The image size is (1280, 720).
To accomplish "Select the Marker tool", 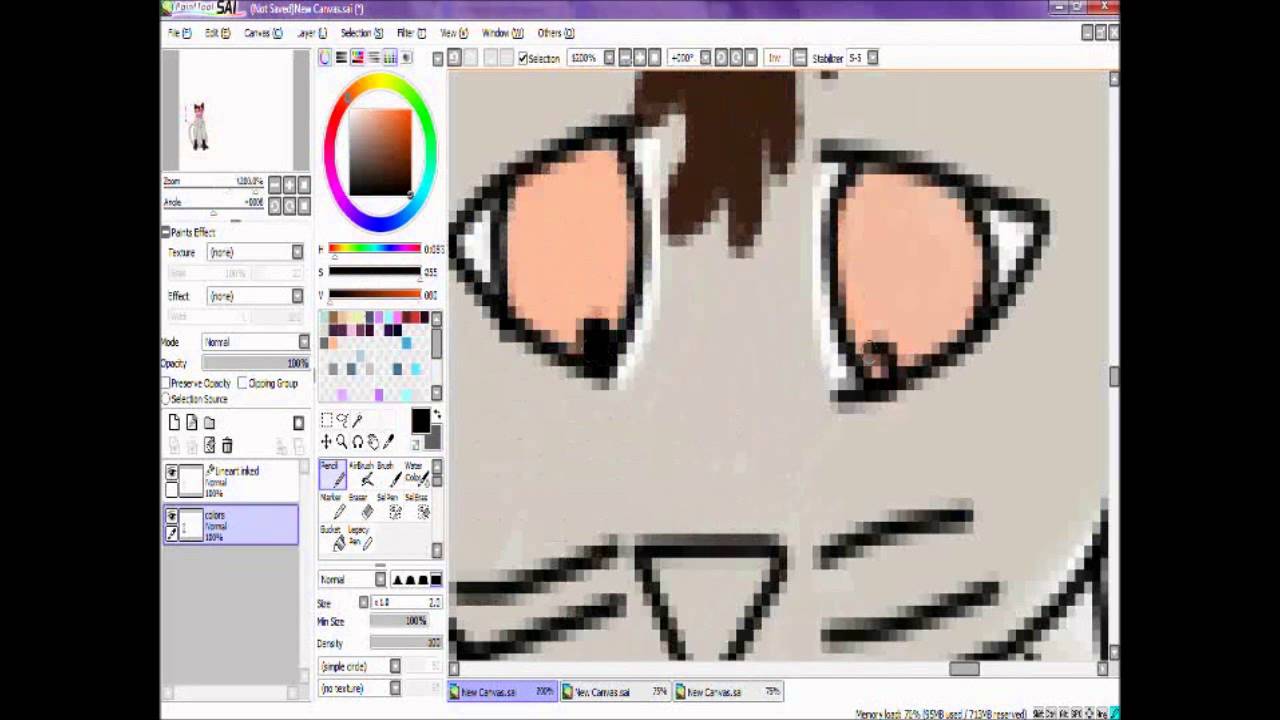I will 332,505.
